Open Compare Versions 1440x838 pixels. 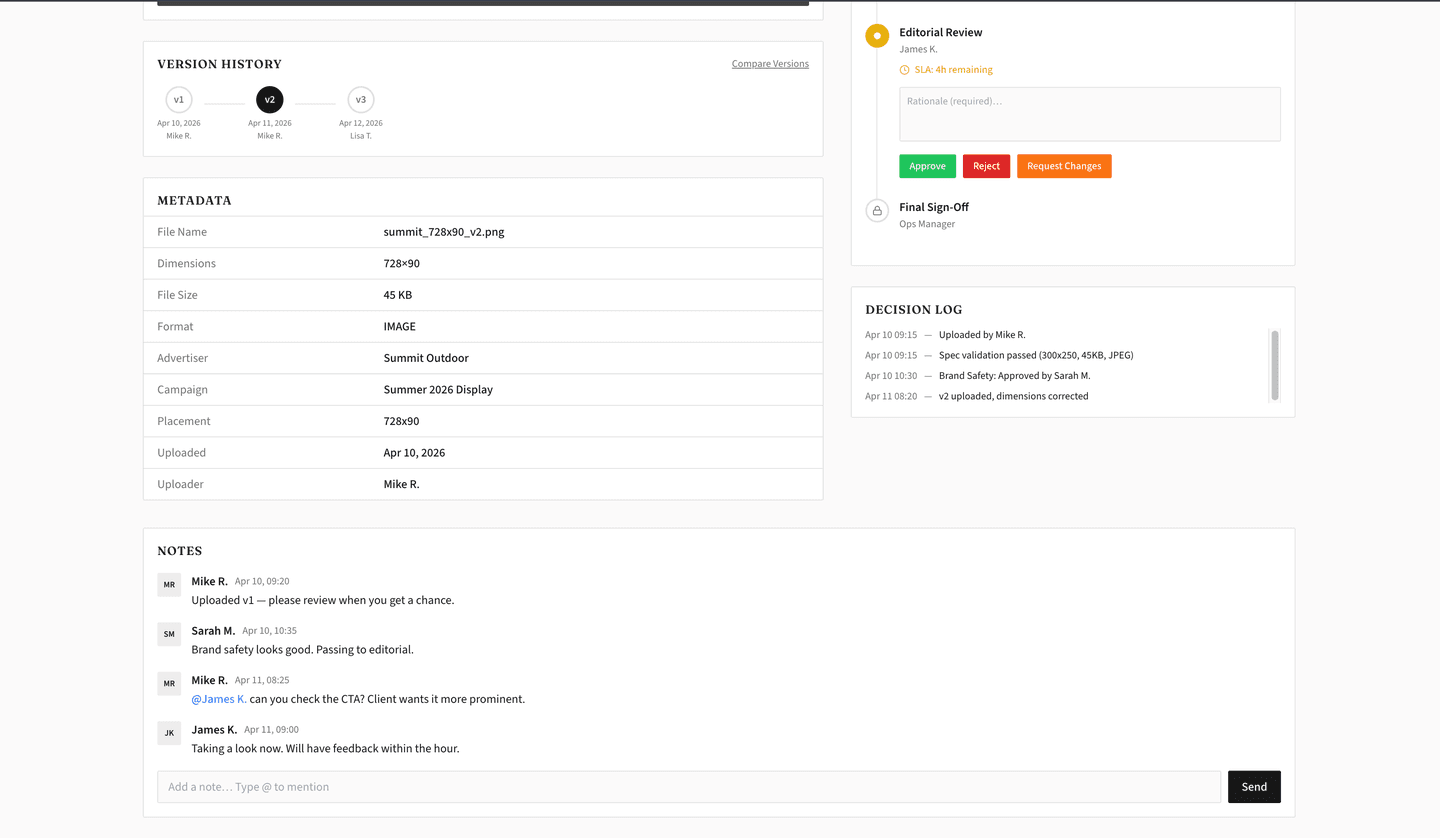click(x=769, y=63)
